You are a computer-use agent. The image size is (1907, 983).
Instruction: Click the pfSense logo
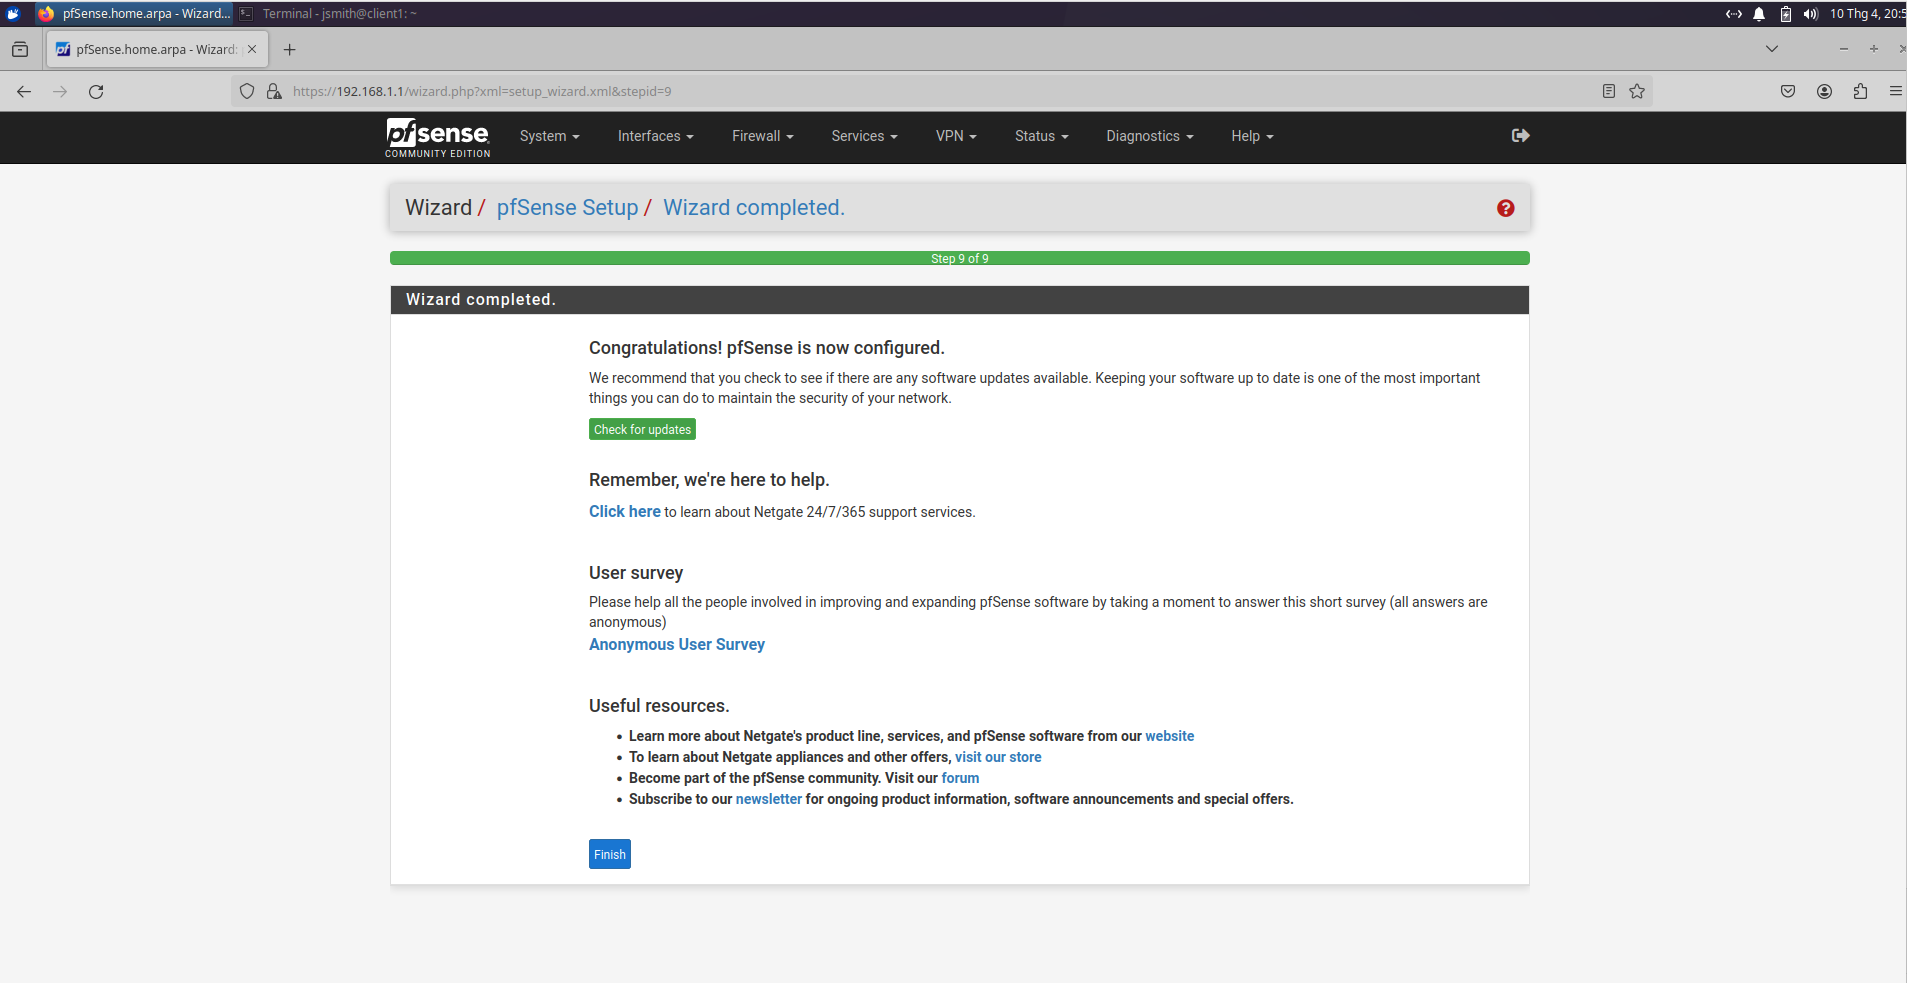(438, 138)
